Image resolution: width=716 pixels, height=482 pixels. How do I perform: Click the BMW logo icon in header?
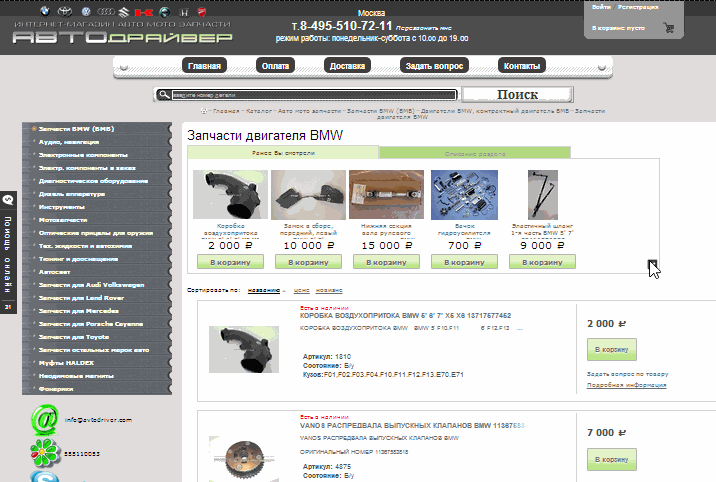[x=44, y=11]
